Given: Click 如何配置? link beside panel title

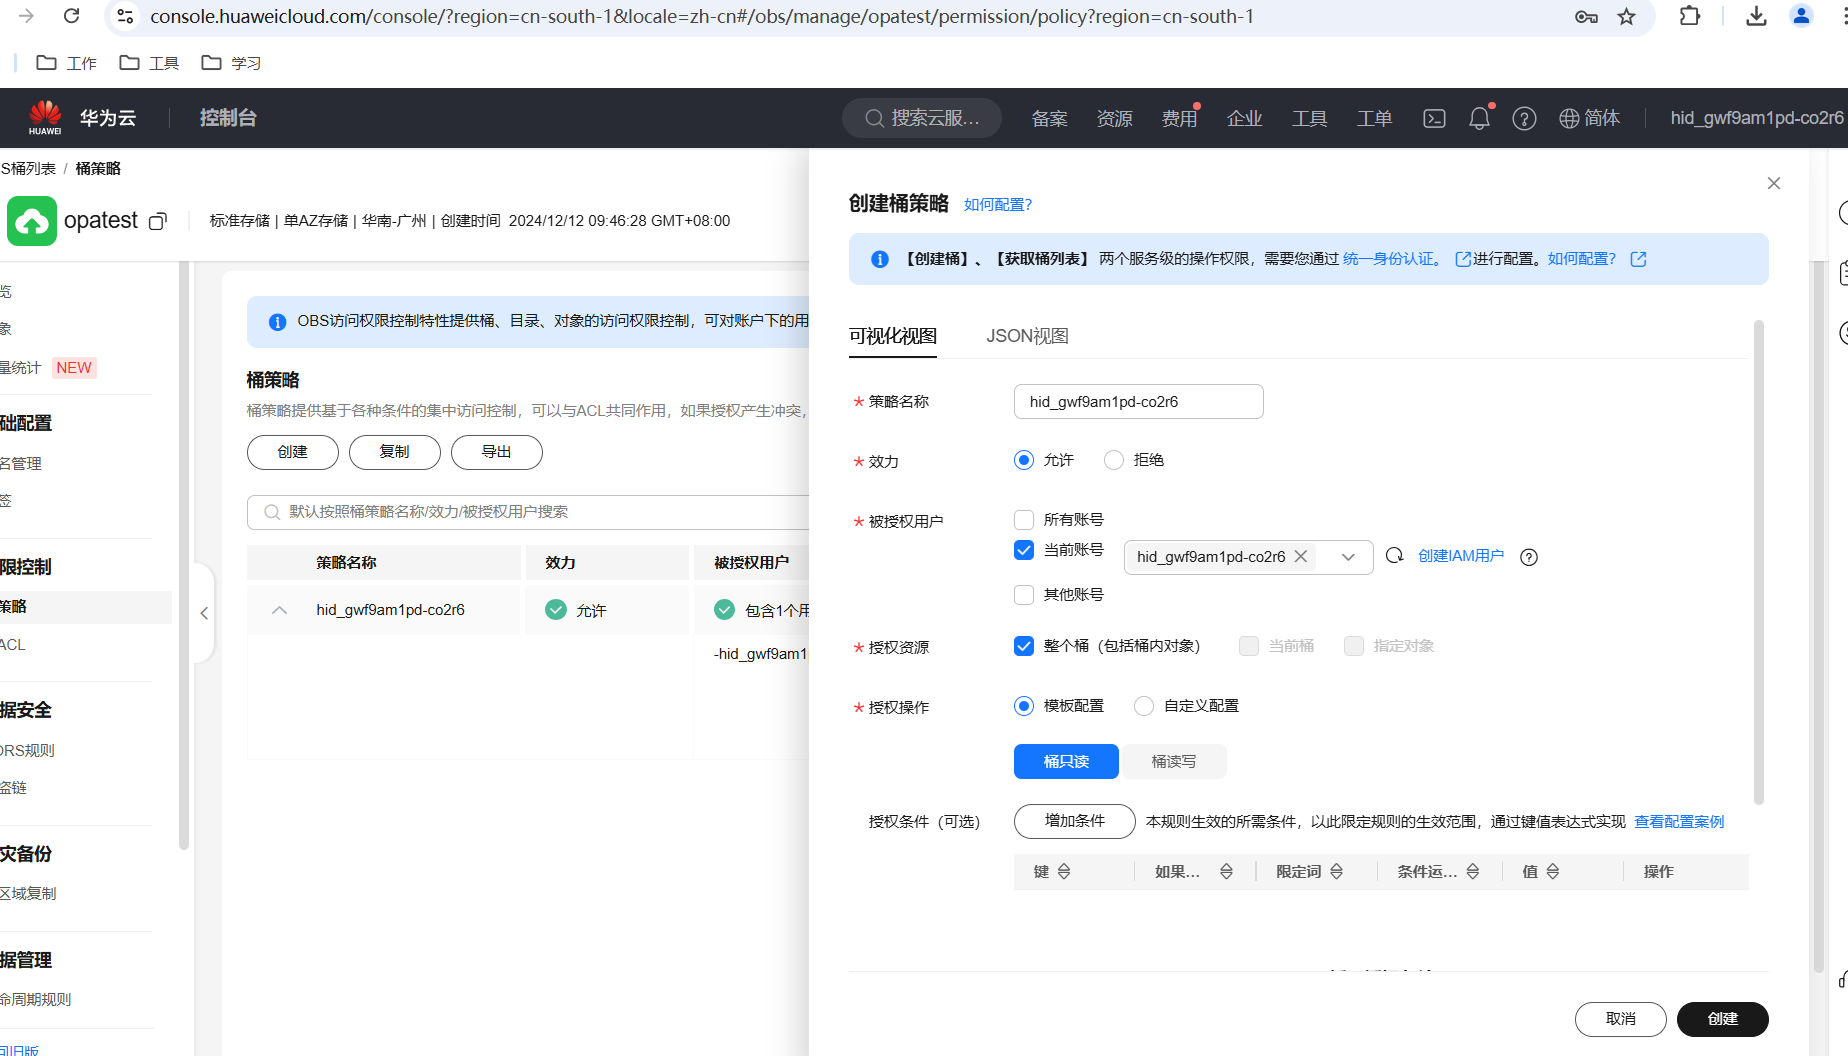Looking at the screenshot, I should click(998, 205).
